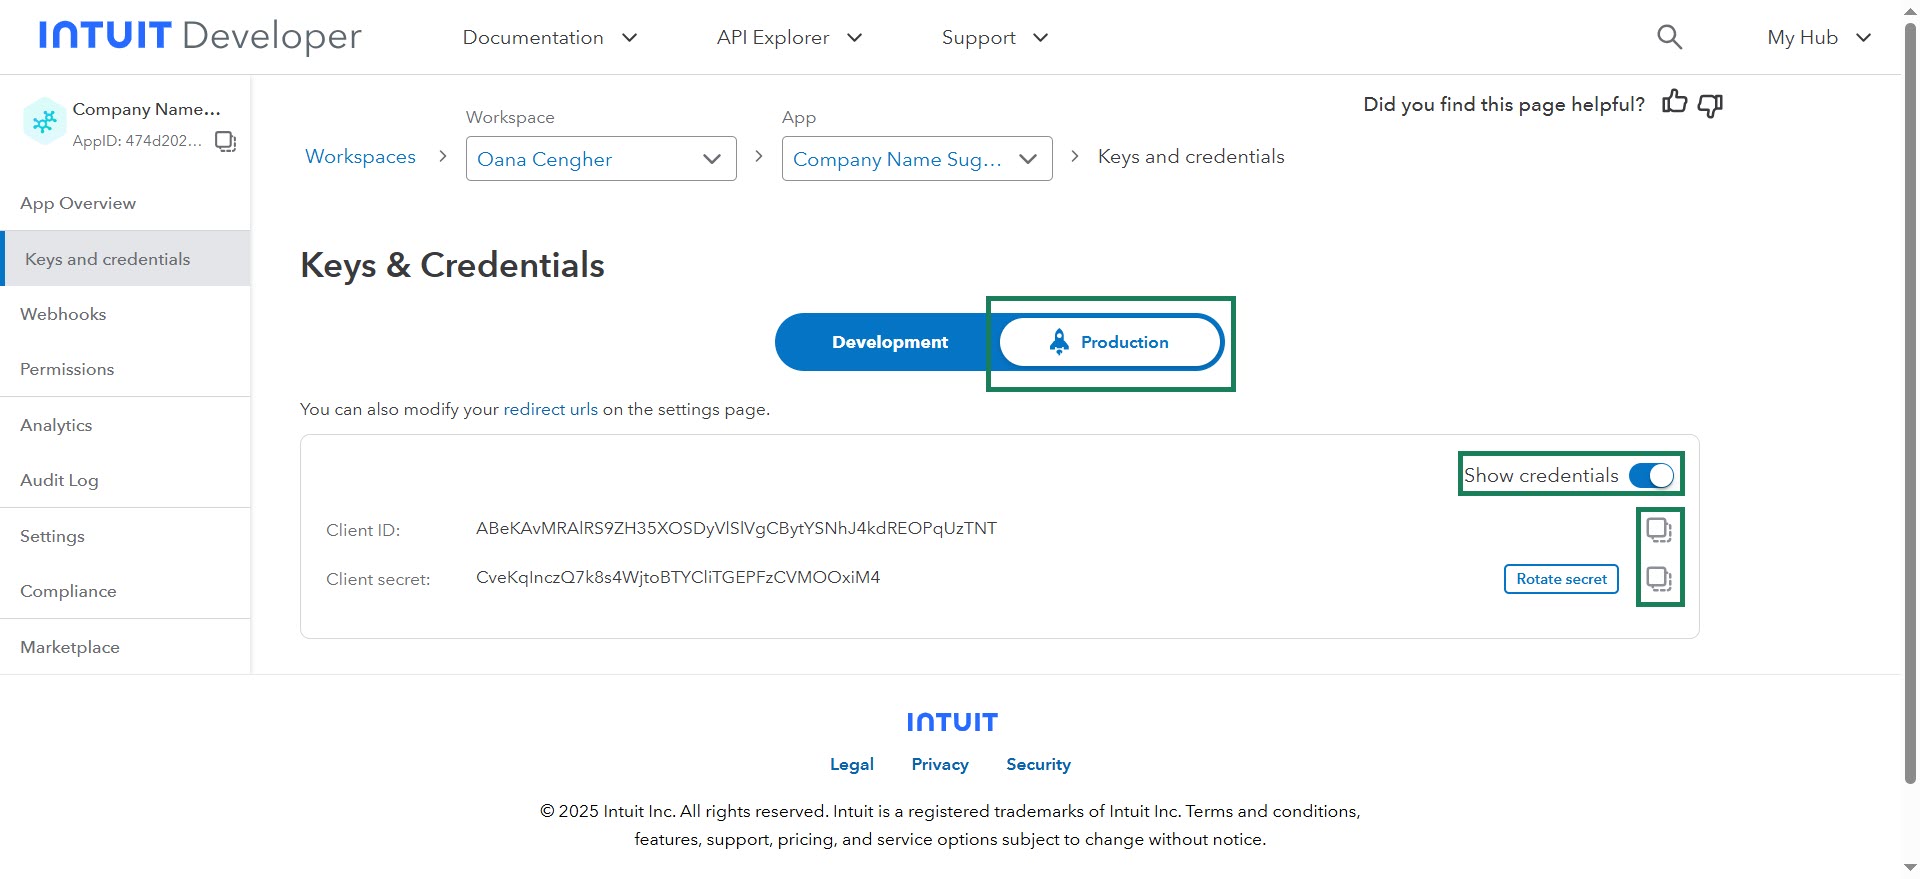The height and width of the screenshot is (879, 1920).
Task: Click the Intuit Developer logo
Action: tap(200, 36)
